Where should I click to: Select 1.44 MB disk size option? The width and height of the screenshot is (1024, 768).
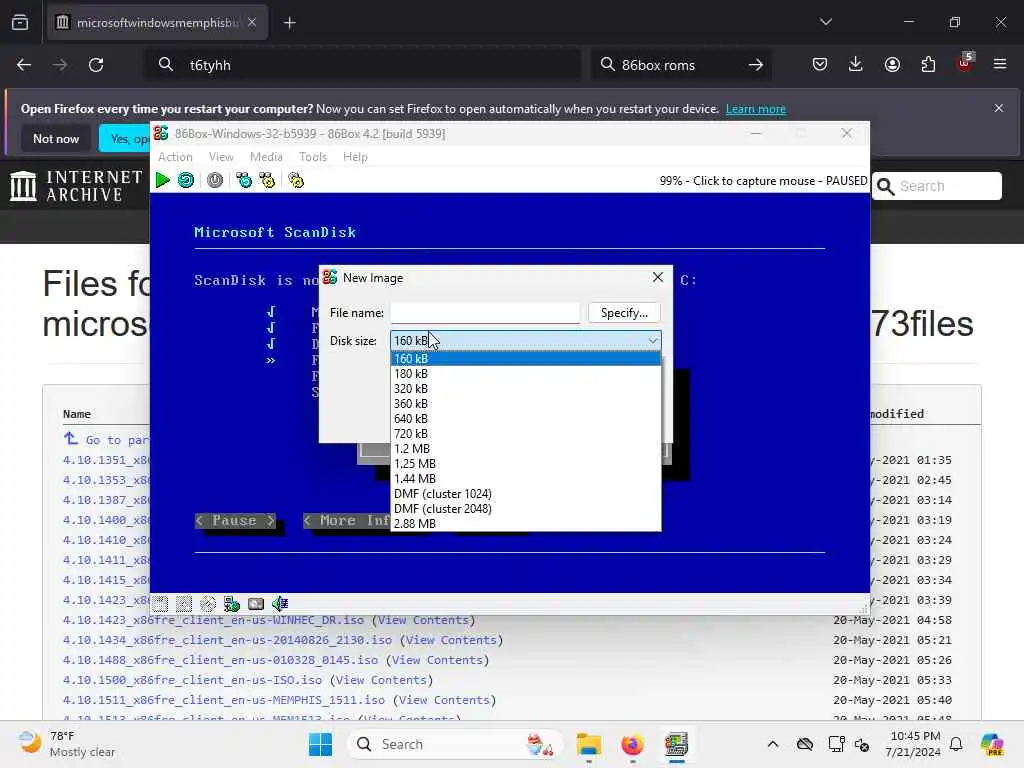click(526, 479)
